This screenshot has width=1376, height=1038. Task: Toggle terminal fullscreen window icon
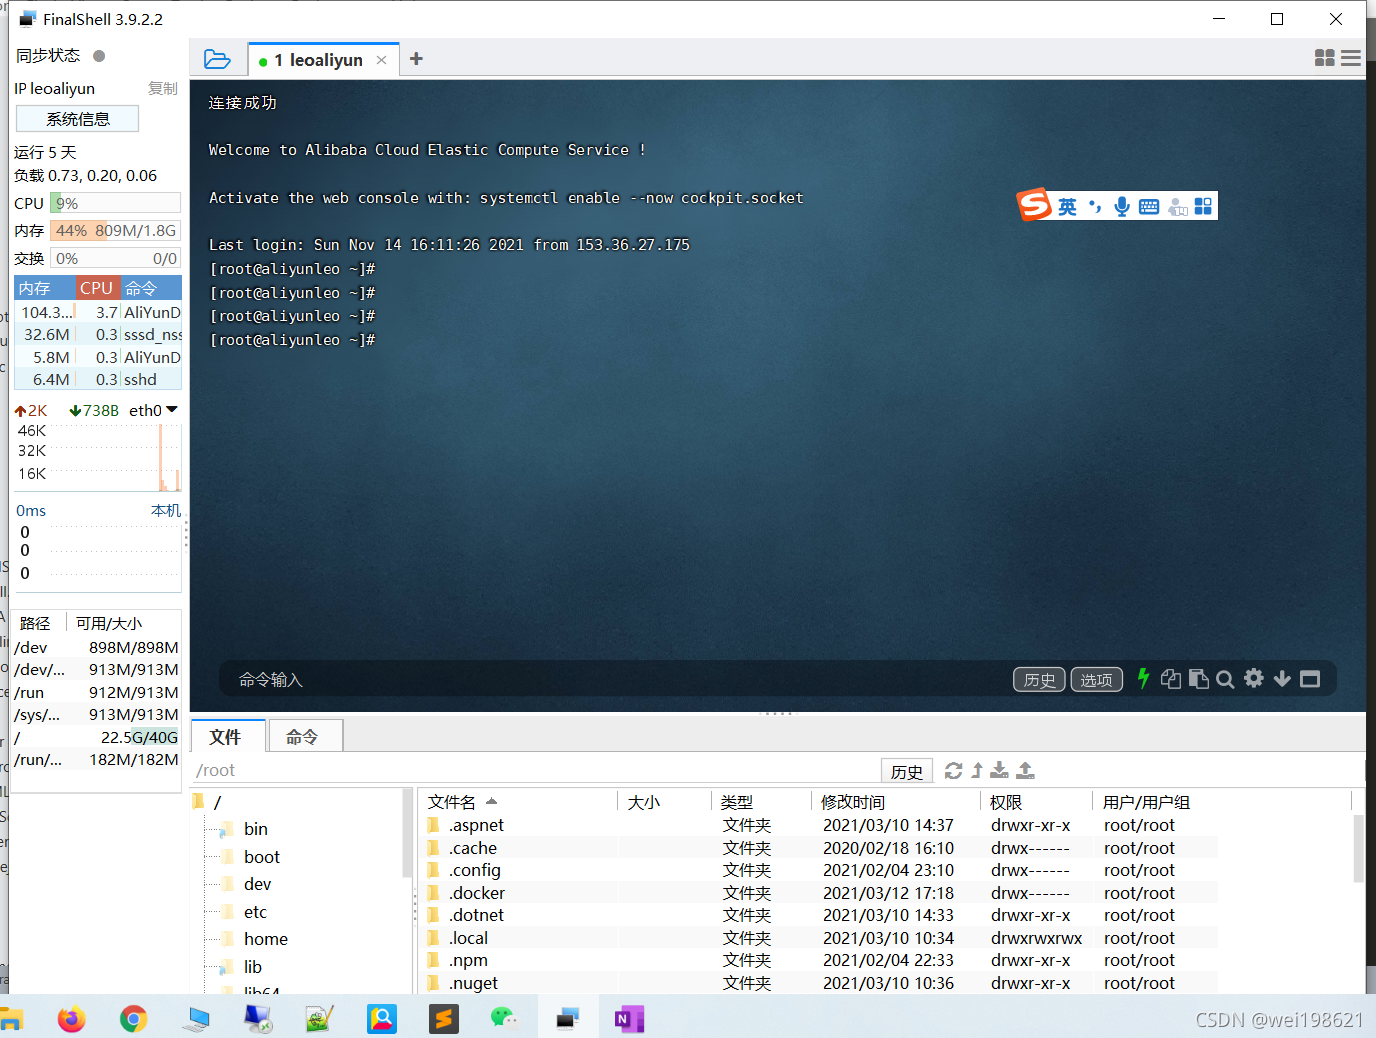click(1310, 679)
